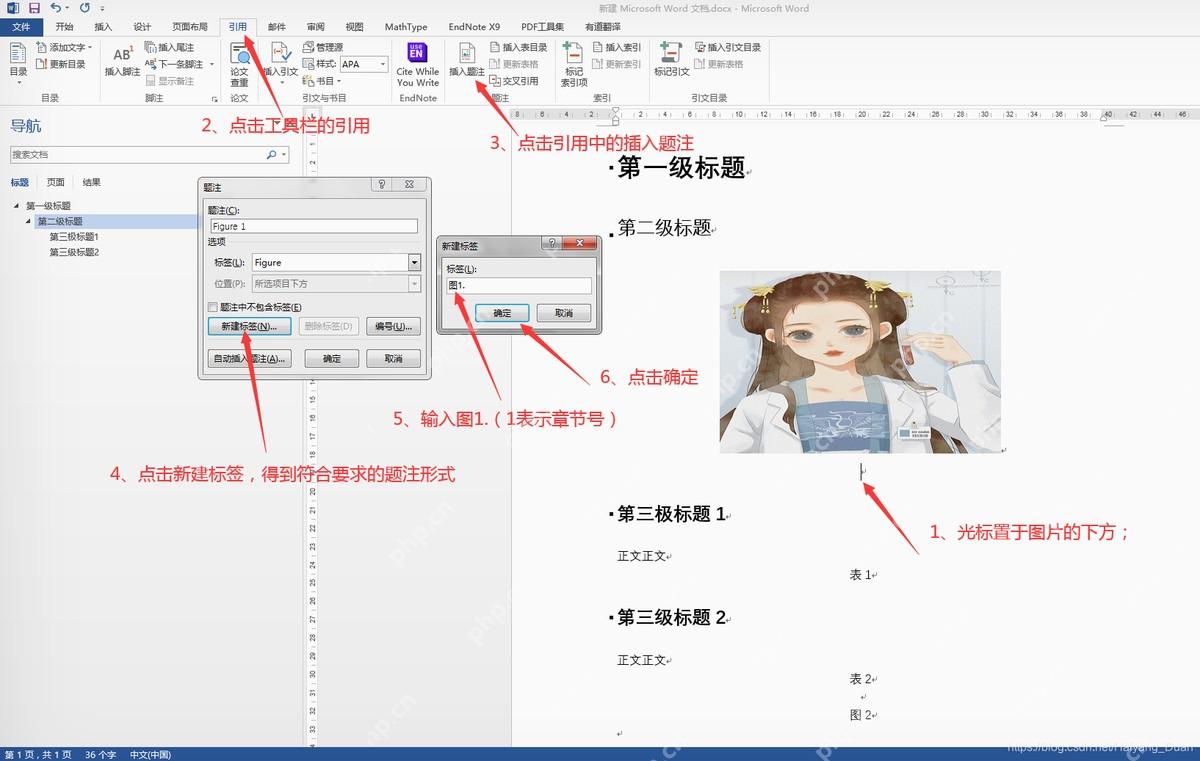Screen dimensions: 1200x761
Task: Open the 脚注 group dialog launcher
Action: [214, 99]
